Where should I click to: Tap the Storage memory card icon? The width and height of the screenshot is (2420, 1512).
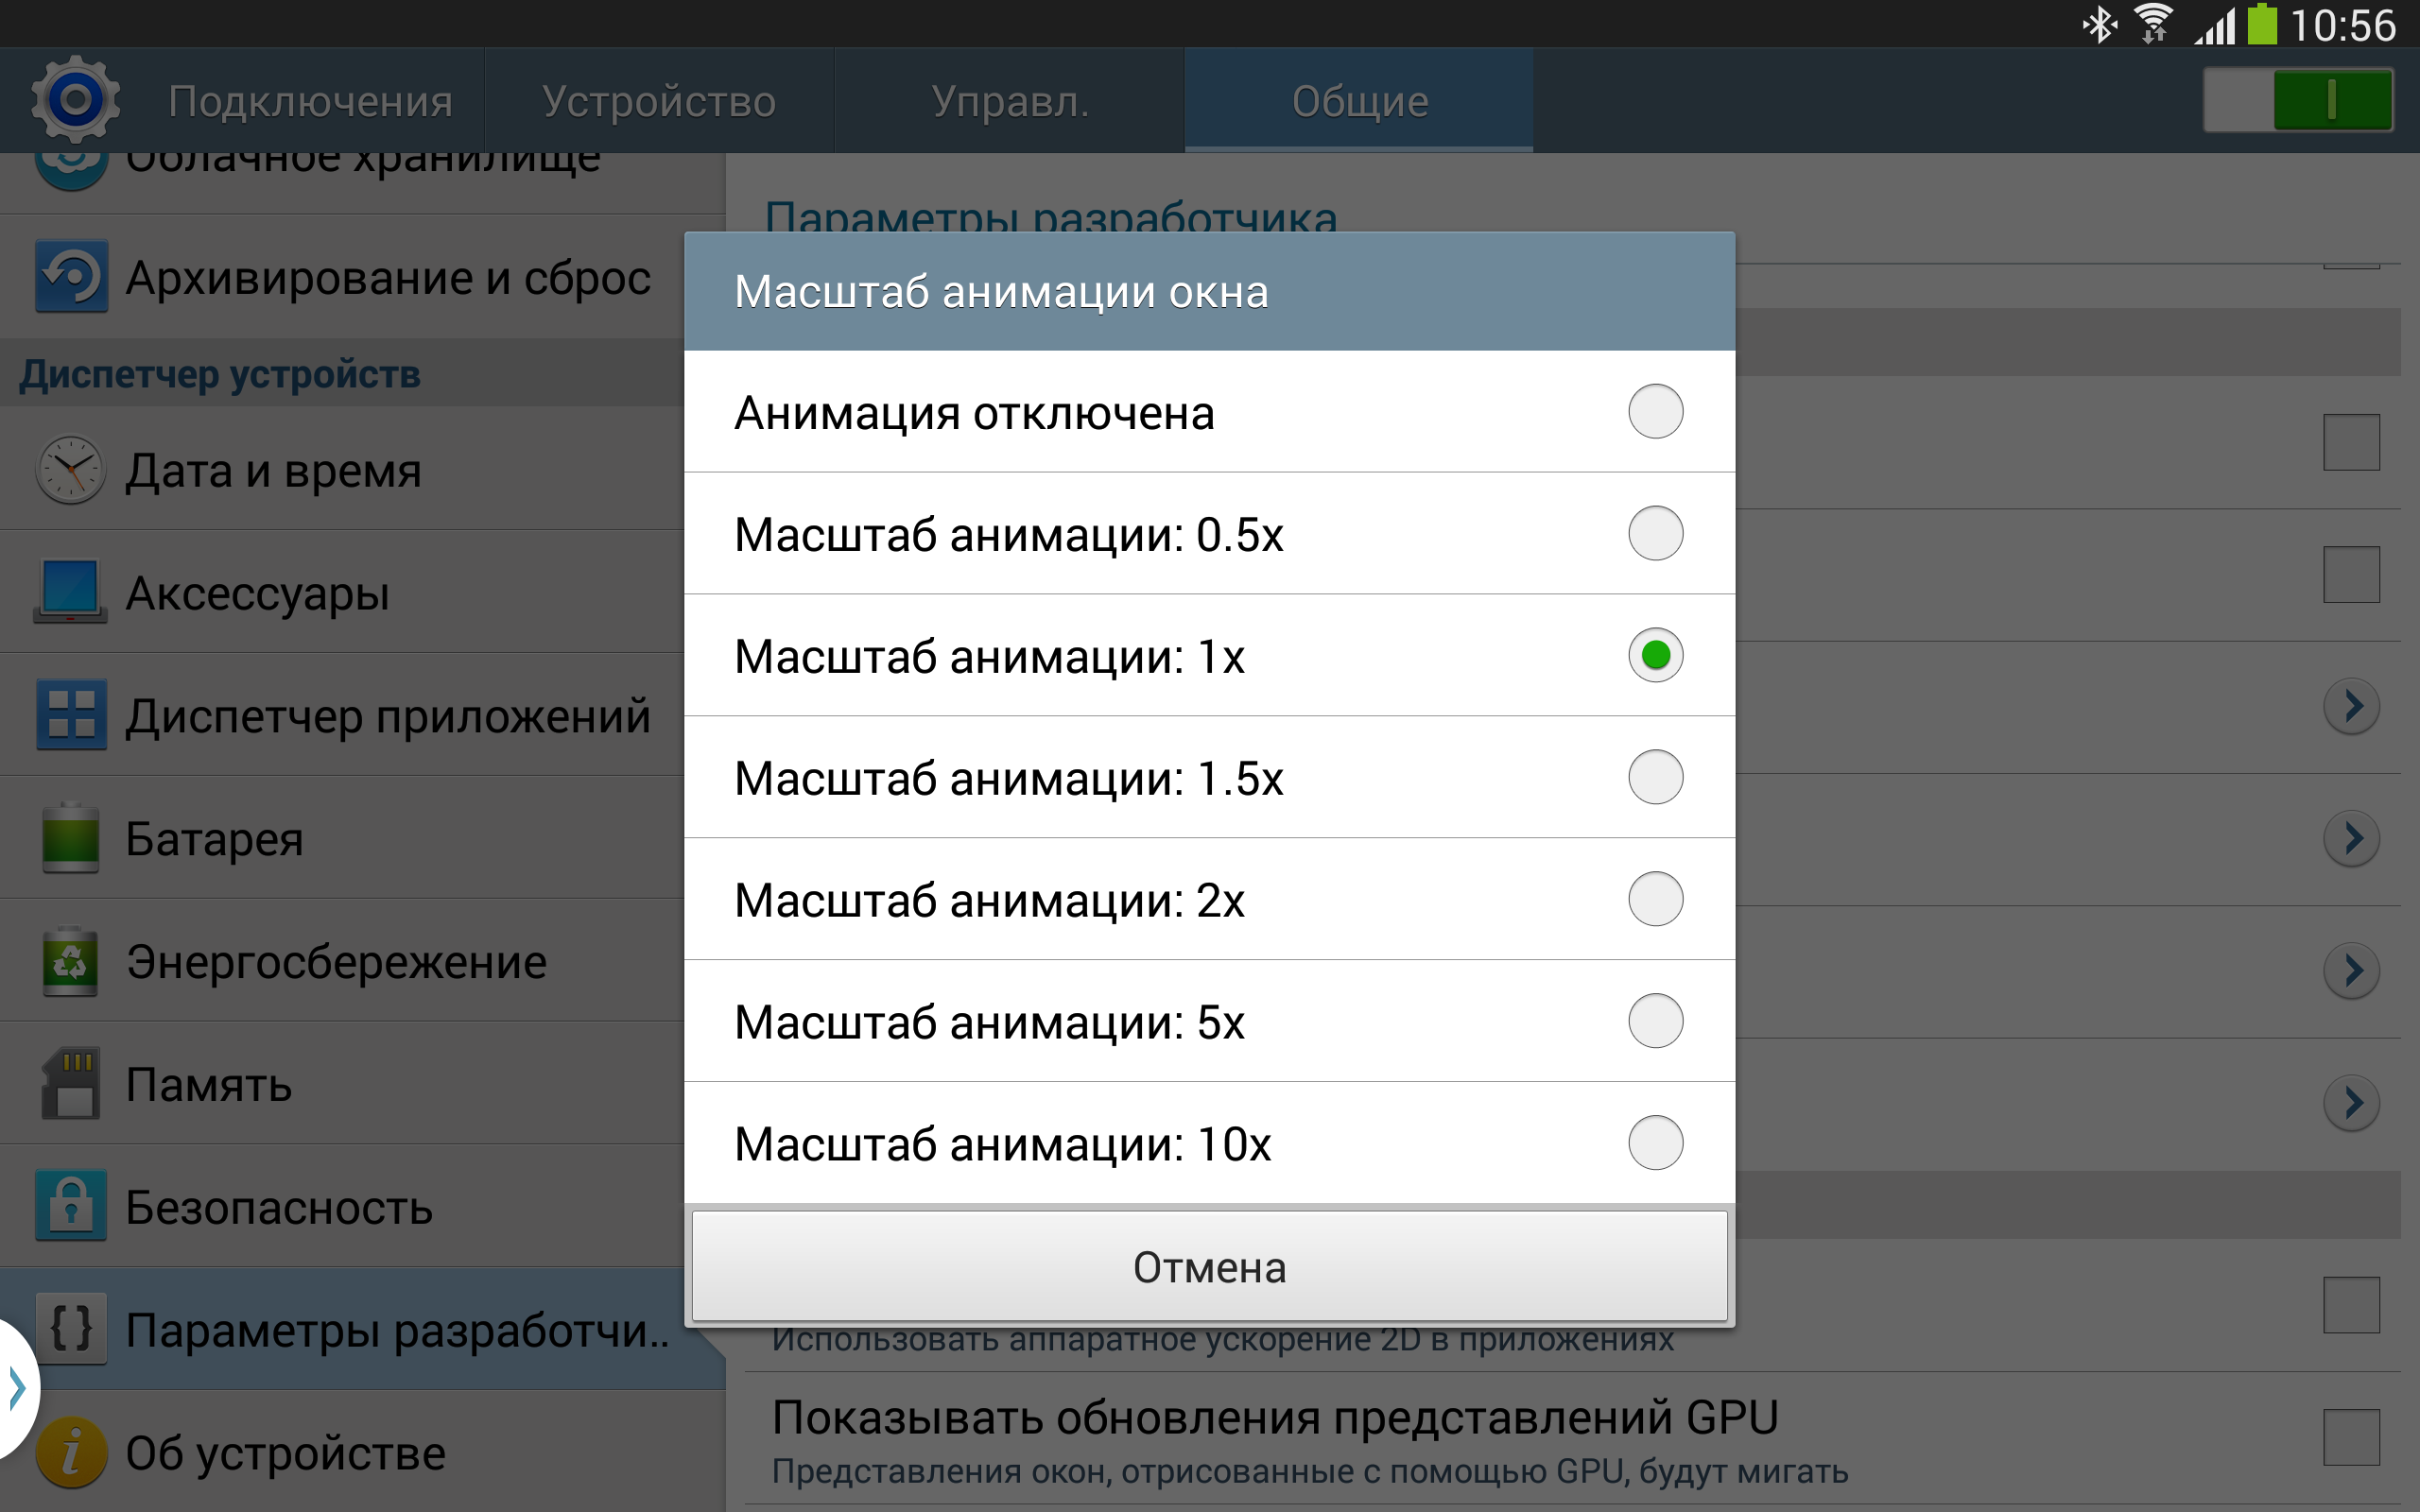pyautogui.click(x=71, y=1083)
